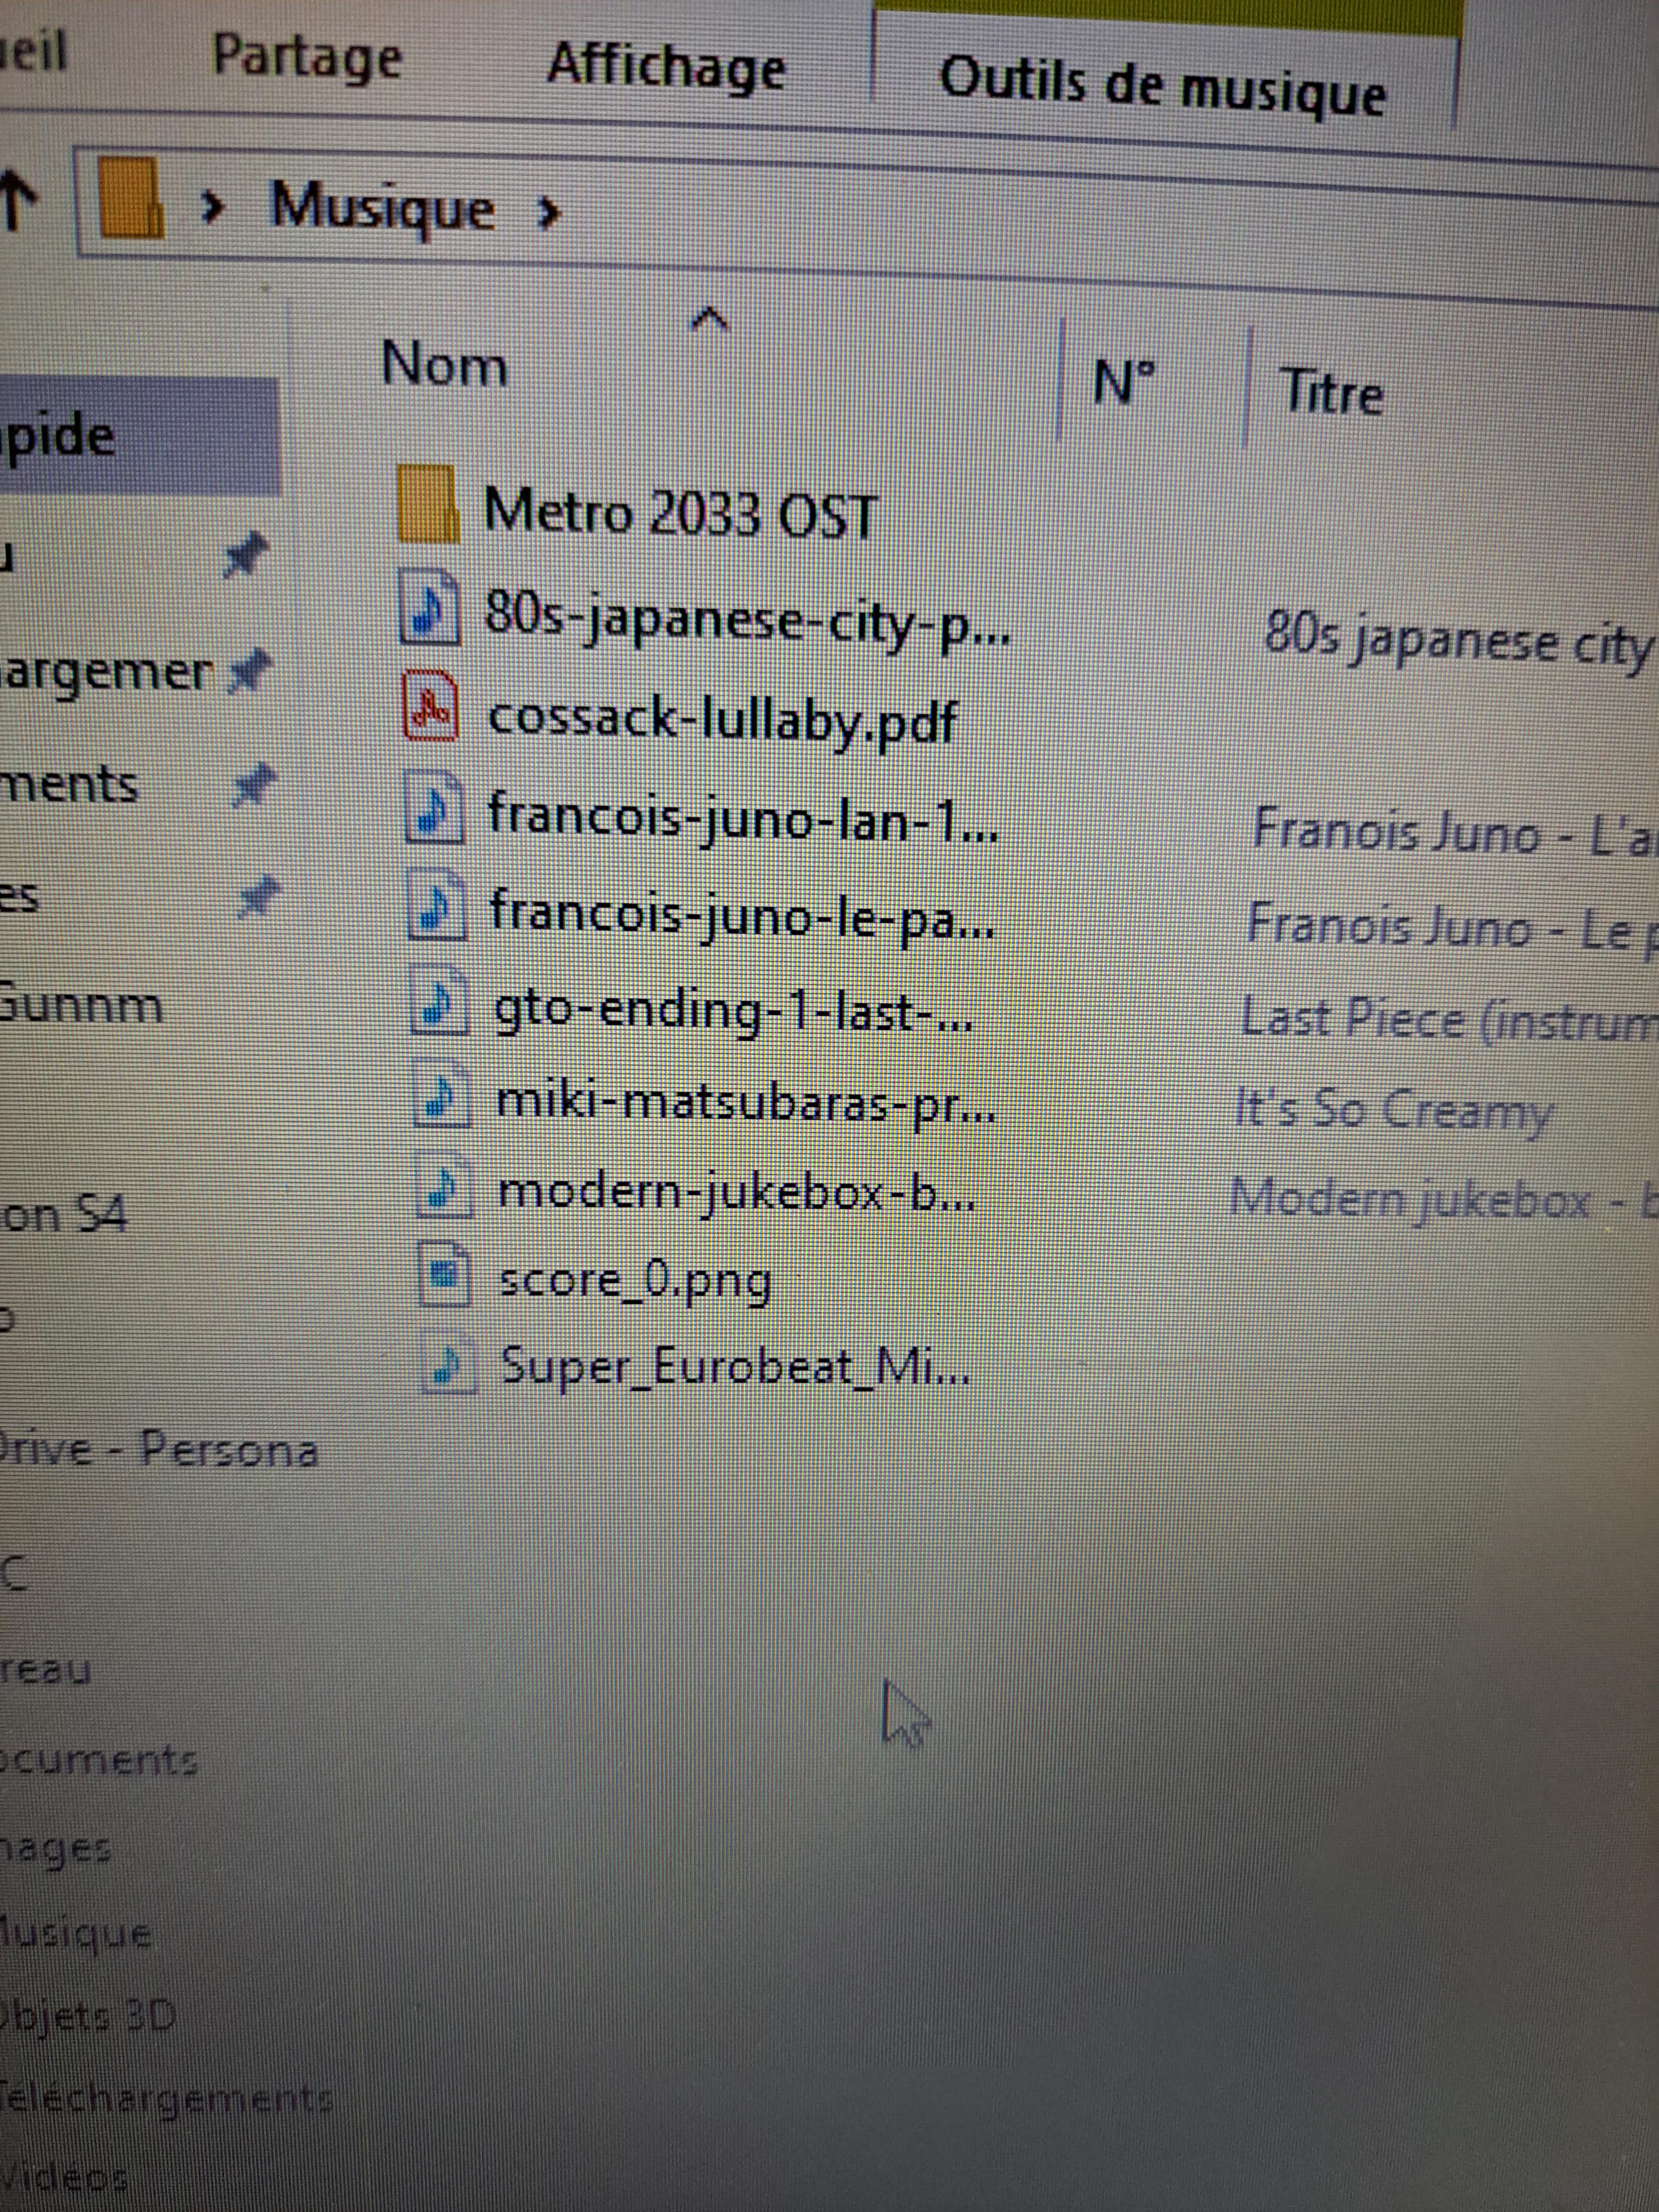
Task: Open Vidéos in the sidebar
Action: pos(64,2176)
